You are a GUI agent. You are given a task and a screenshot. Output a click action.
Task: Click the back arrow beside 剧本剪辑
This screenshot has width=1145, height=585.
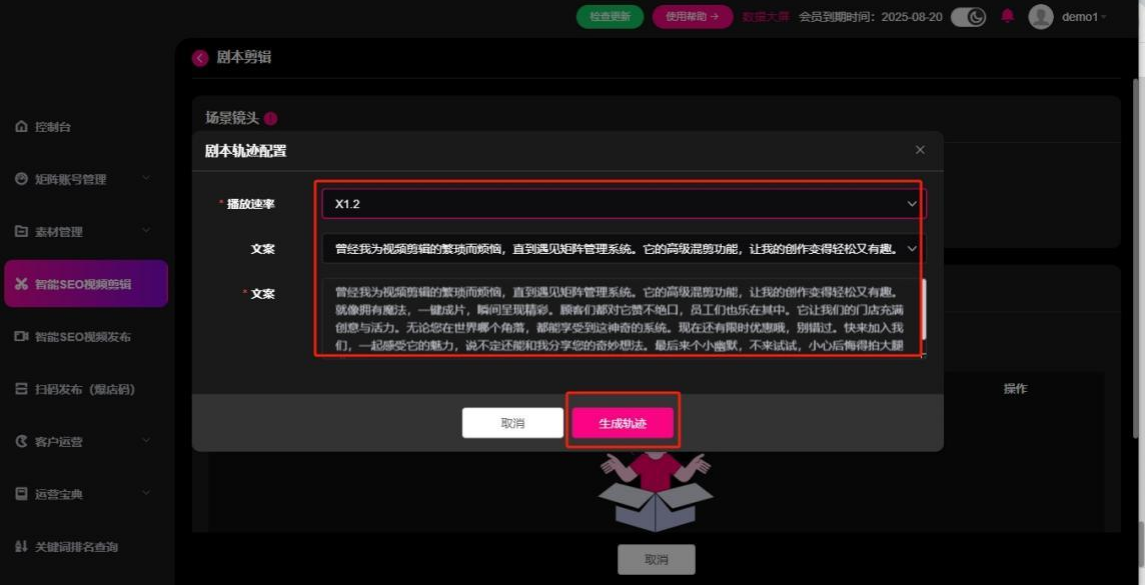click(x=198, y=59)
